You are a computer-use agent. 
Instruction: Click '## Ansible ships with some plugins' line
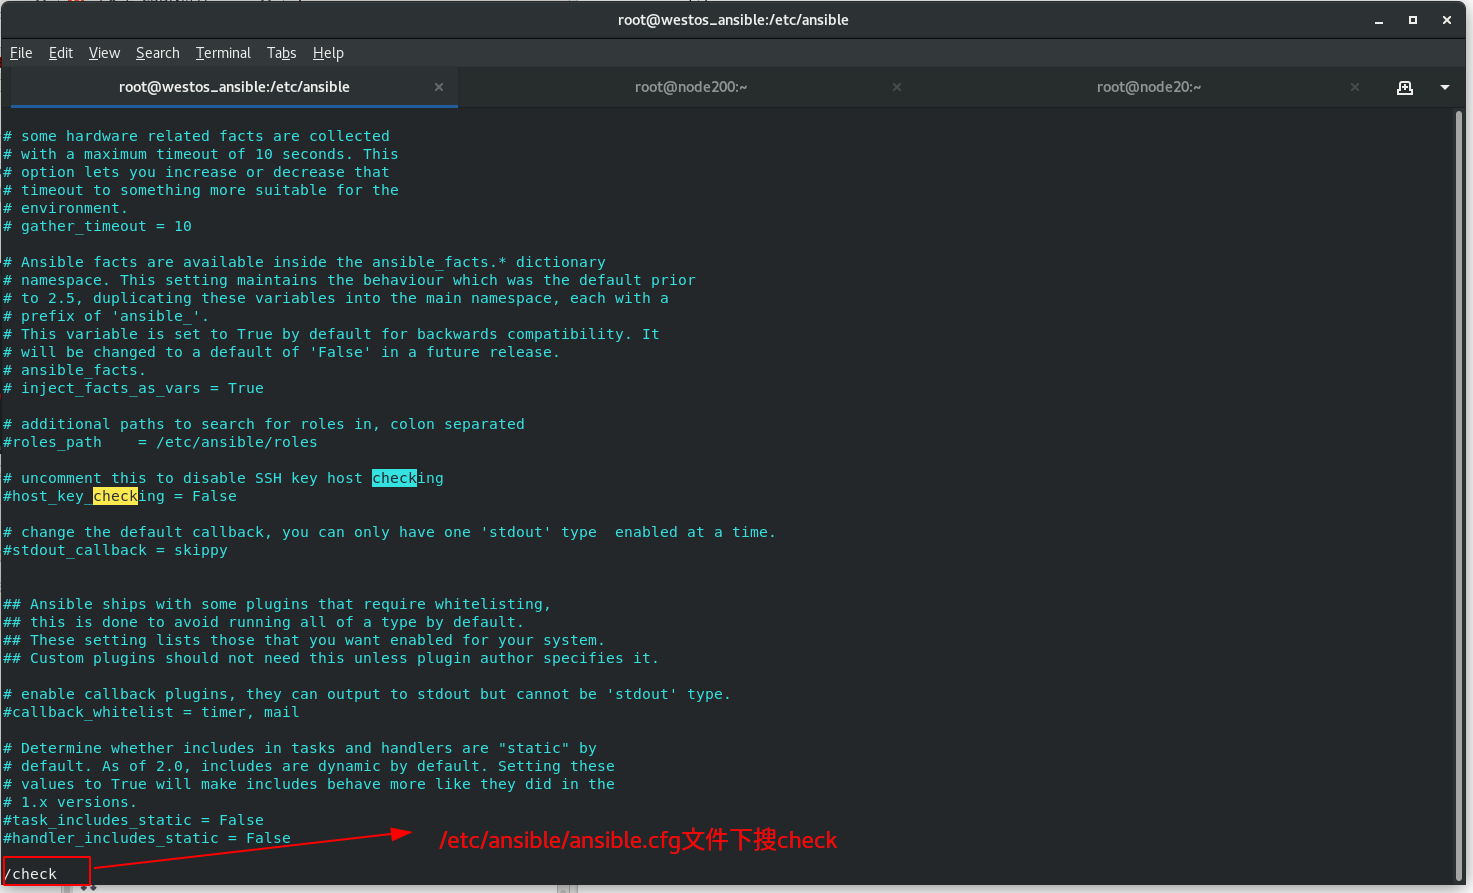pos(277,604)
